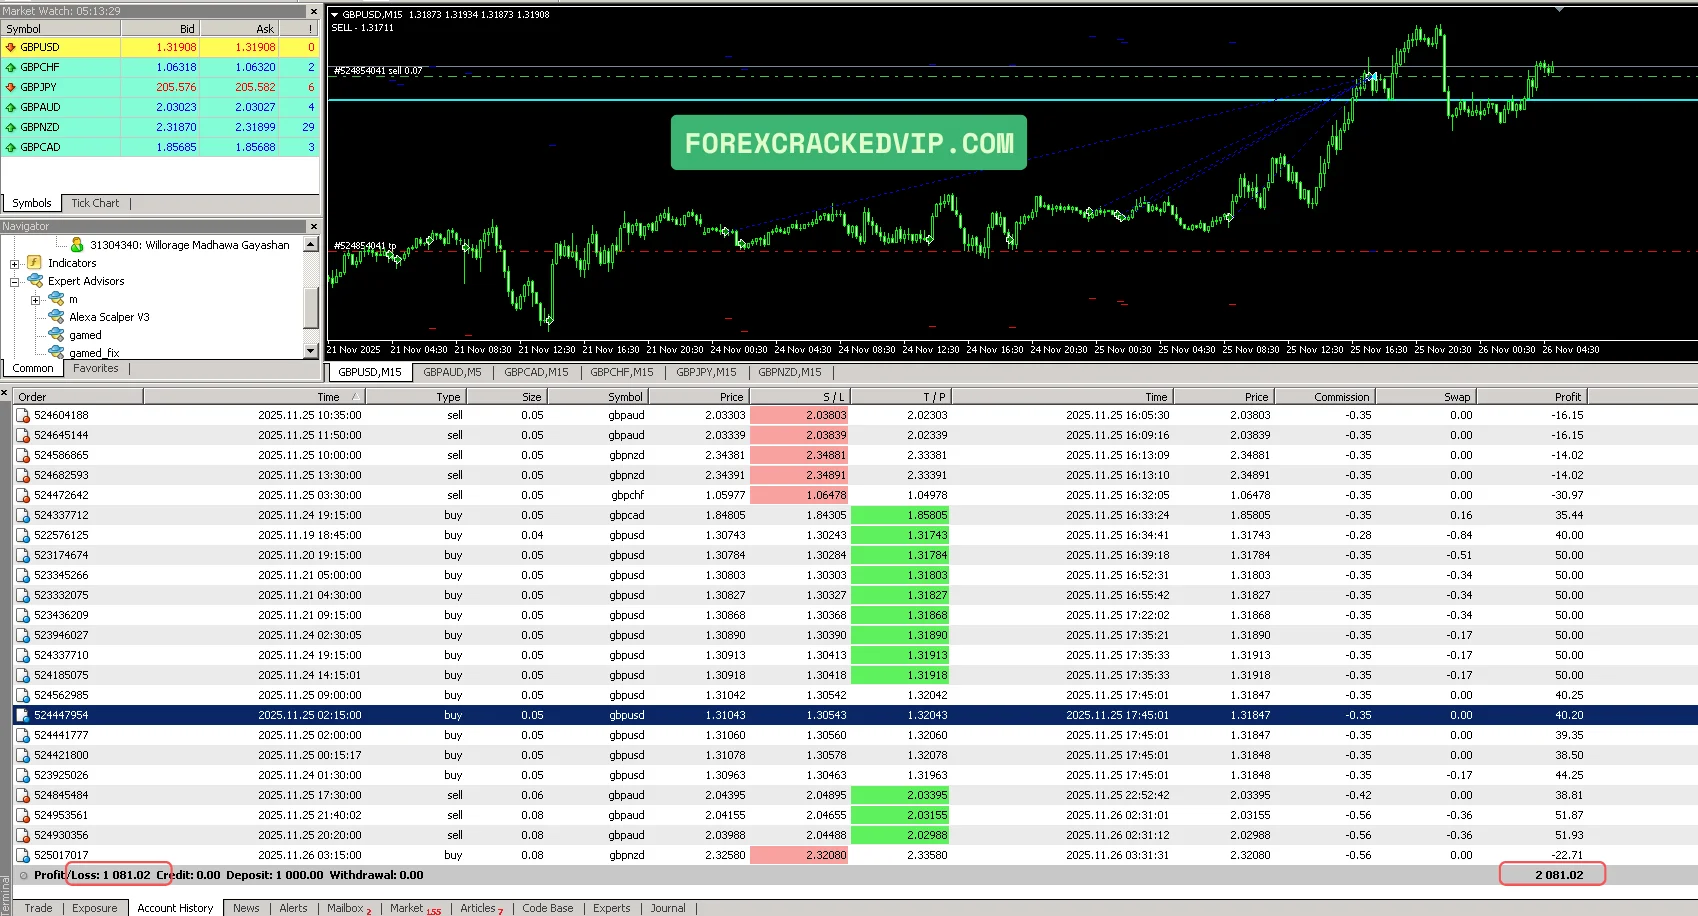Screen dimensions: 1698x916
Task: Expand the m node under Expert Advisors
Action: (x=36, y=299)
